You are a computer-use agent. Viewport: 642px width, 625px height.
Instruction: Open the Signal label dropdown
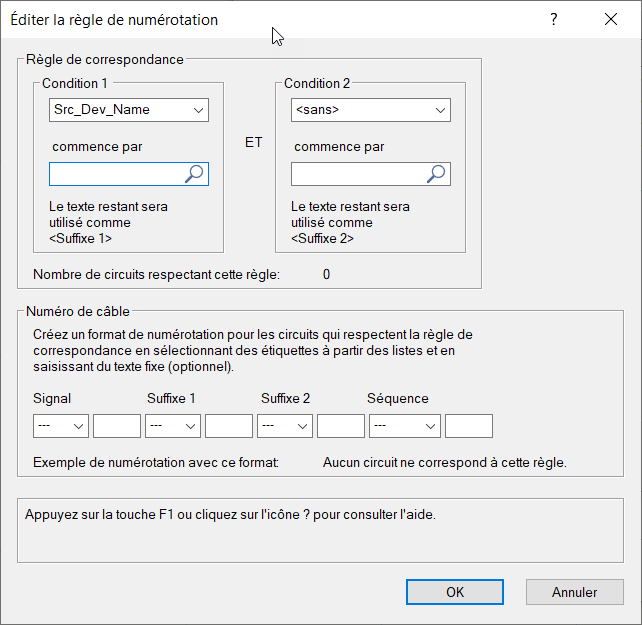coord(61,426)
